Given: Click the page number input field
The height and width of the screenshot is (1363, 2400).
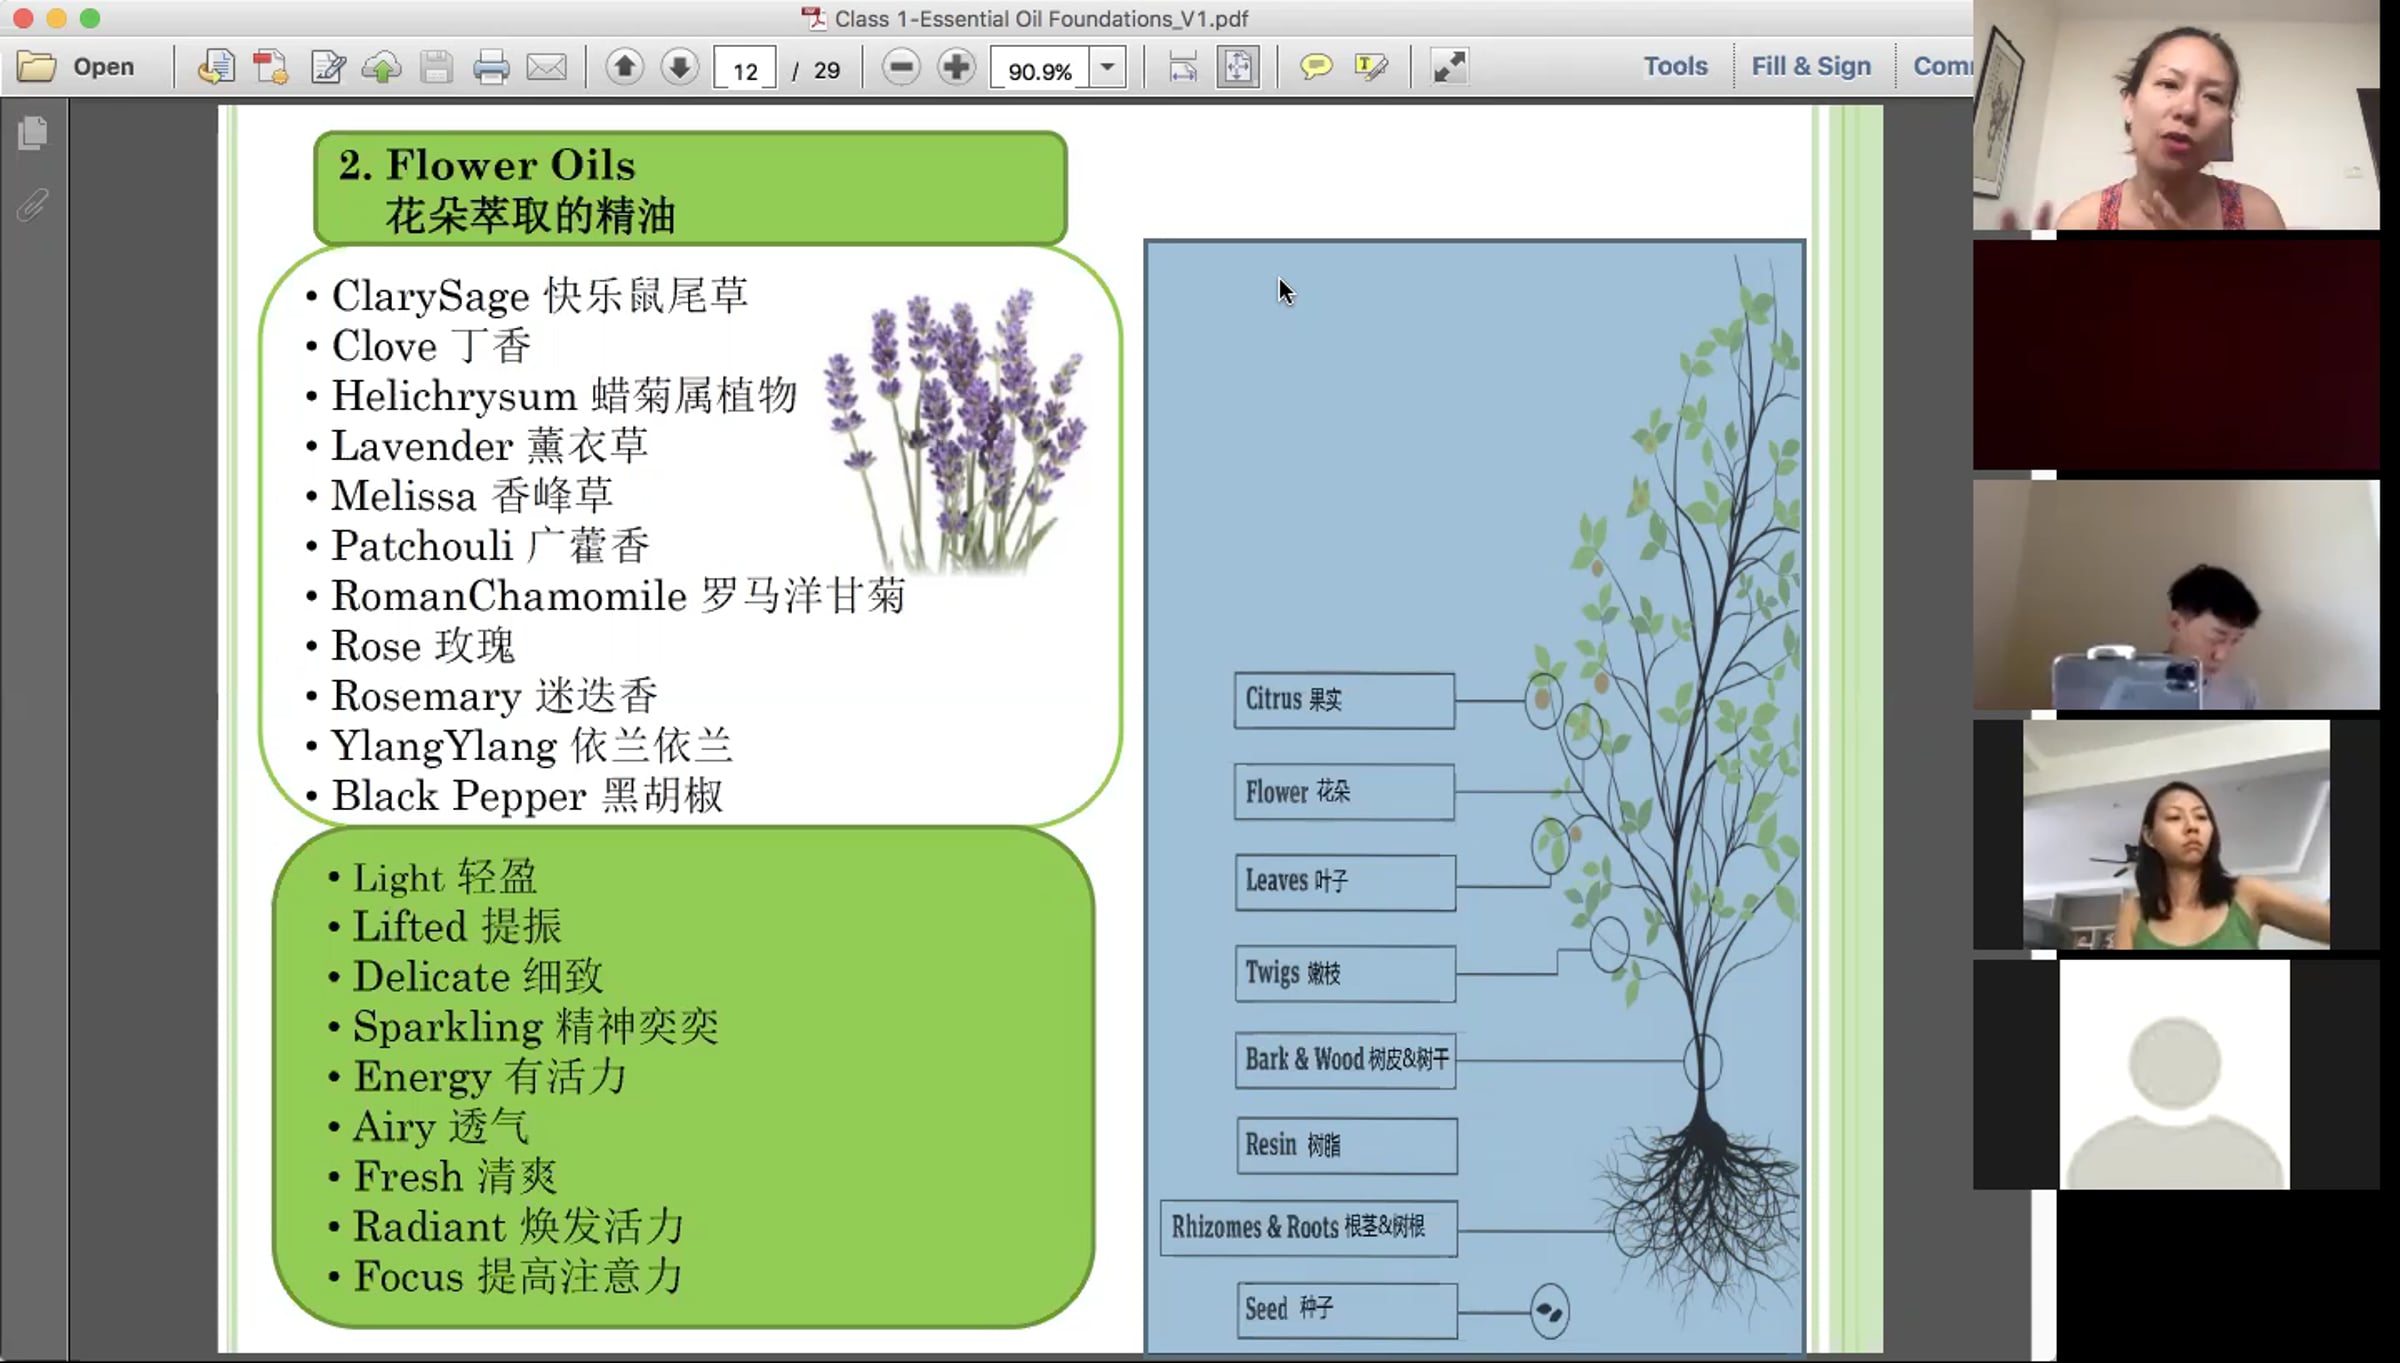Looking at the screenshot, I should pyautogui.click(x=745, y=70).
